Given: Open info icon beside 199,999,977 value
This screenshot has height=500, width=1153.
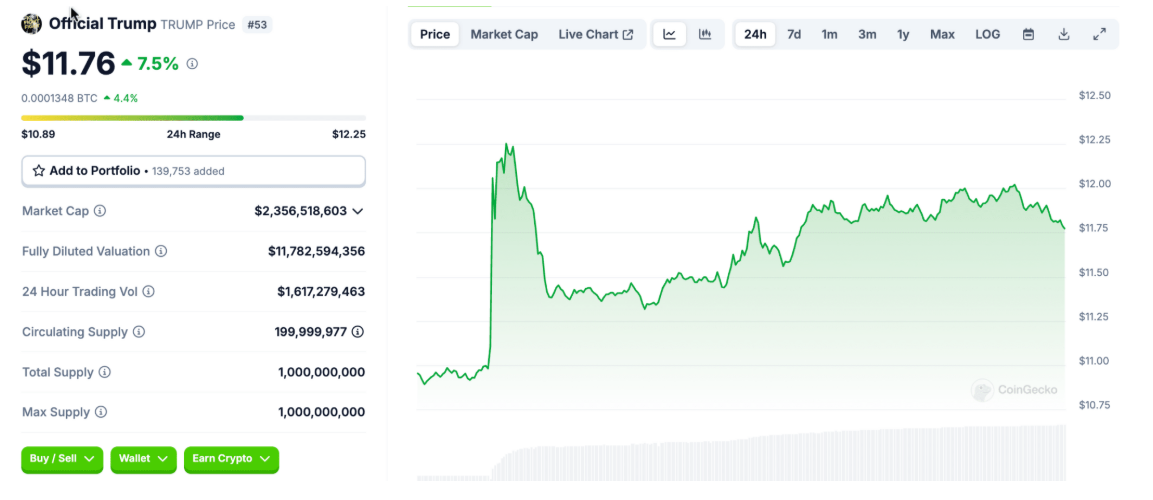Looking at the screenshot, I should click(358, 332).
